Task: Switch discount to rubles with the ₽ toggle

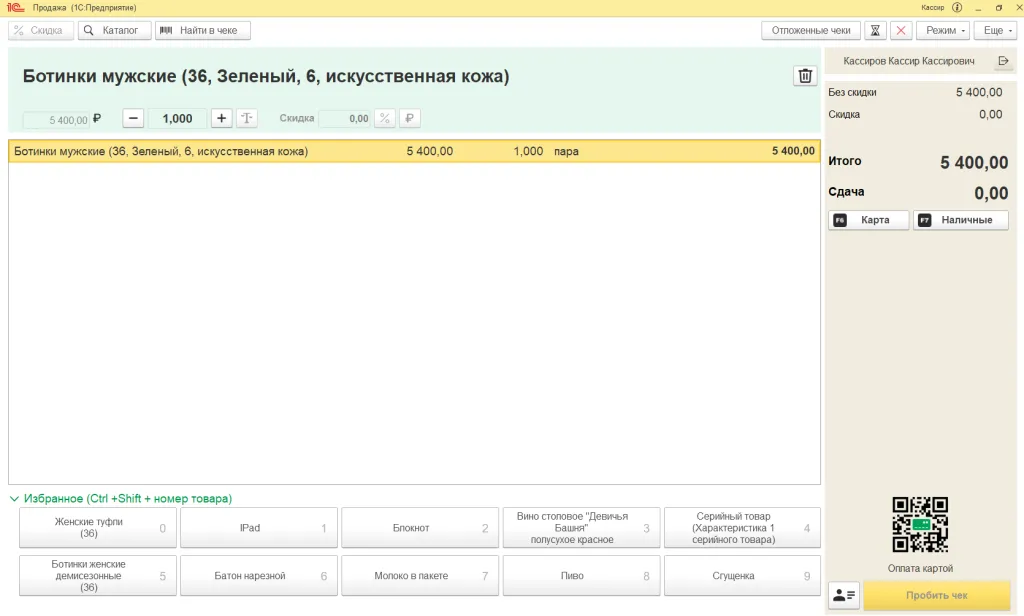Action: coord(409,118)
